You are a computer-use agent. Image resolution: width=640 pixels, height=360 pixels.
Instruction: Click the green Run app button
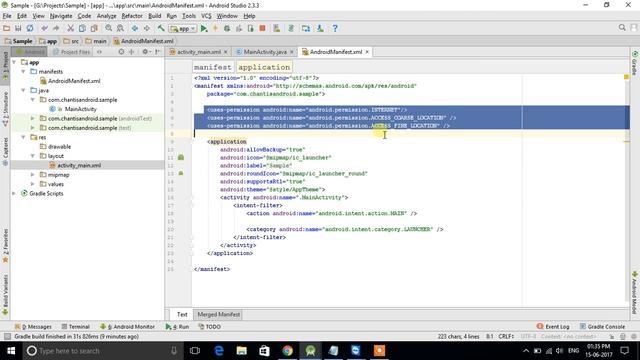[x=204, y=28]
